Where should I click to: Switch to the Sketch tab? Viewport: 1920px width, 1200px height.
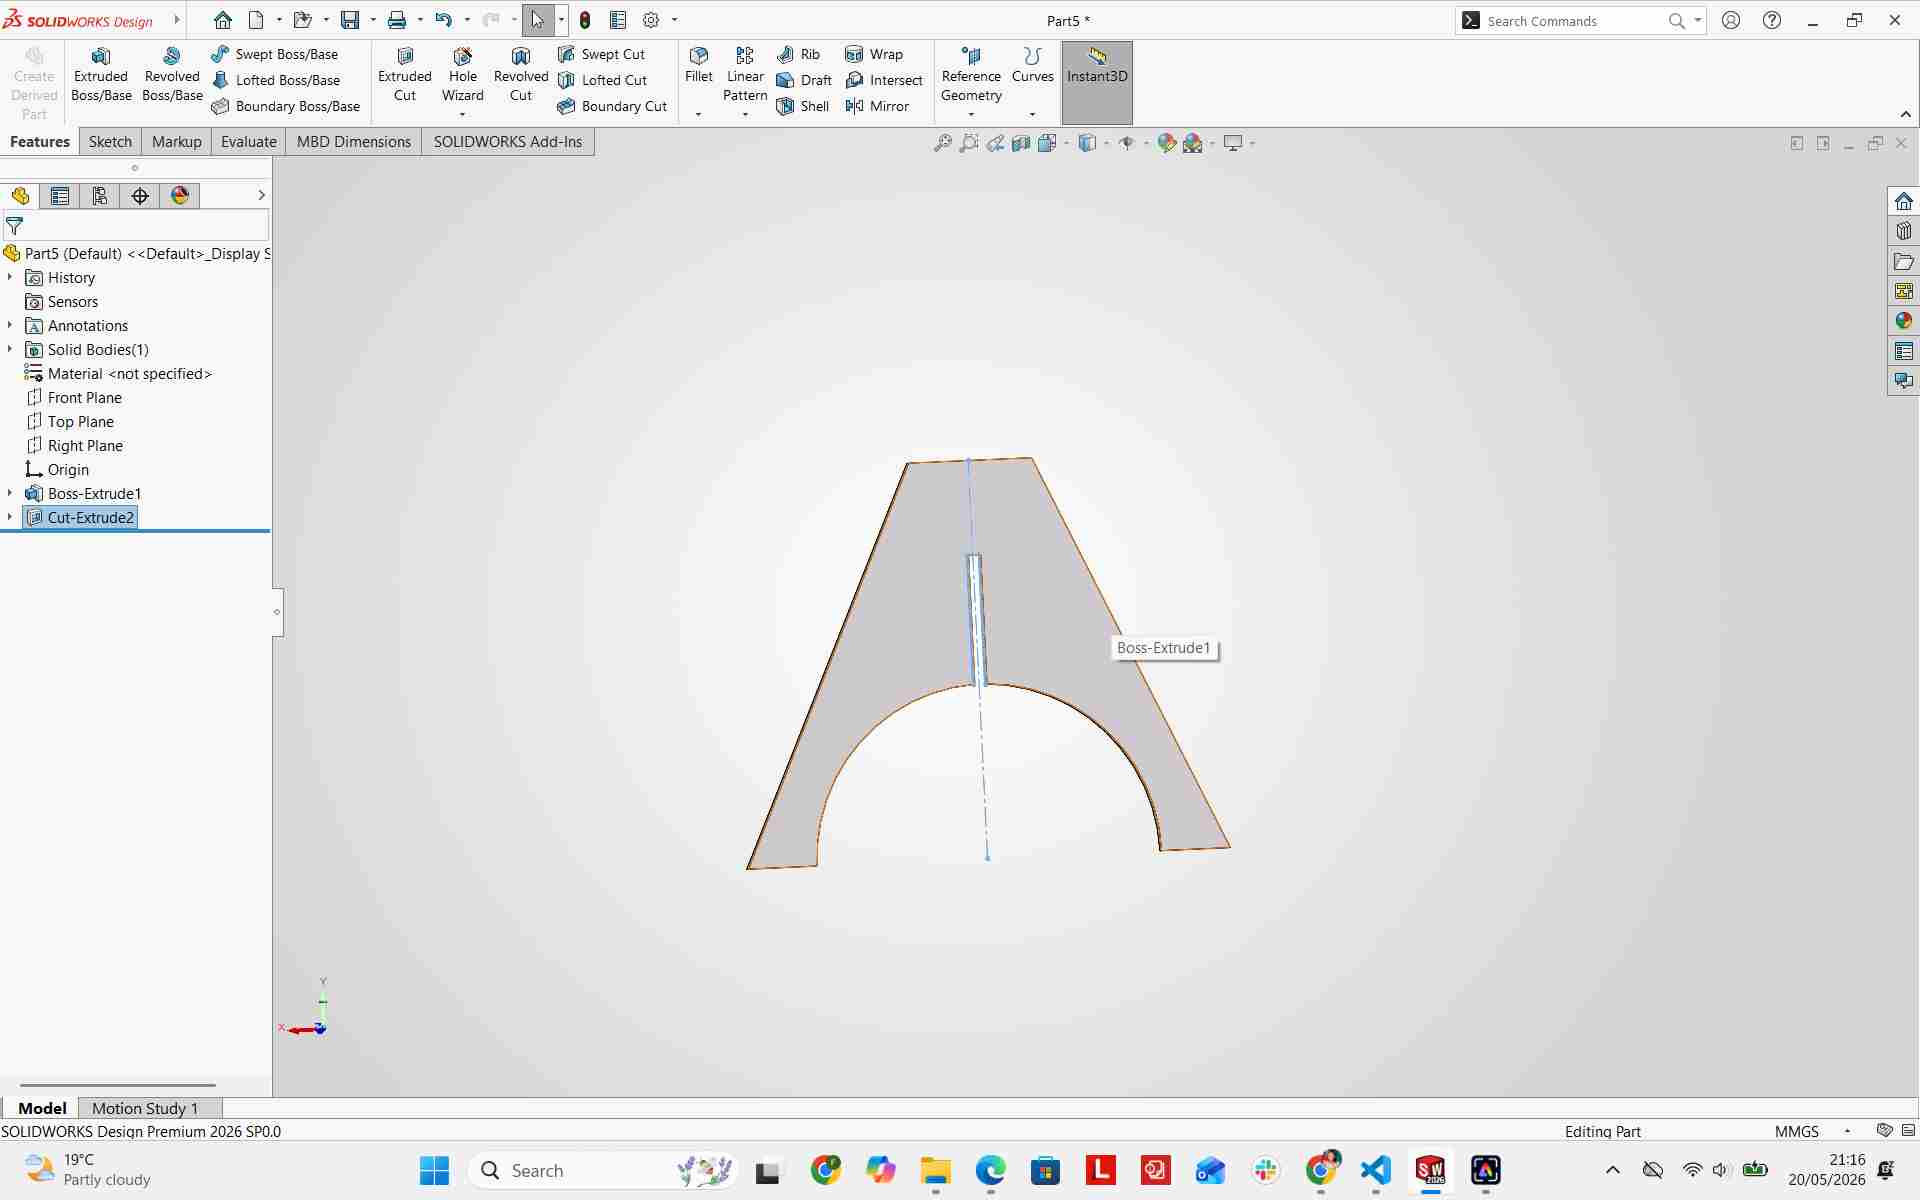click(110, 142)
